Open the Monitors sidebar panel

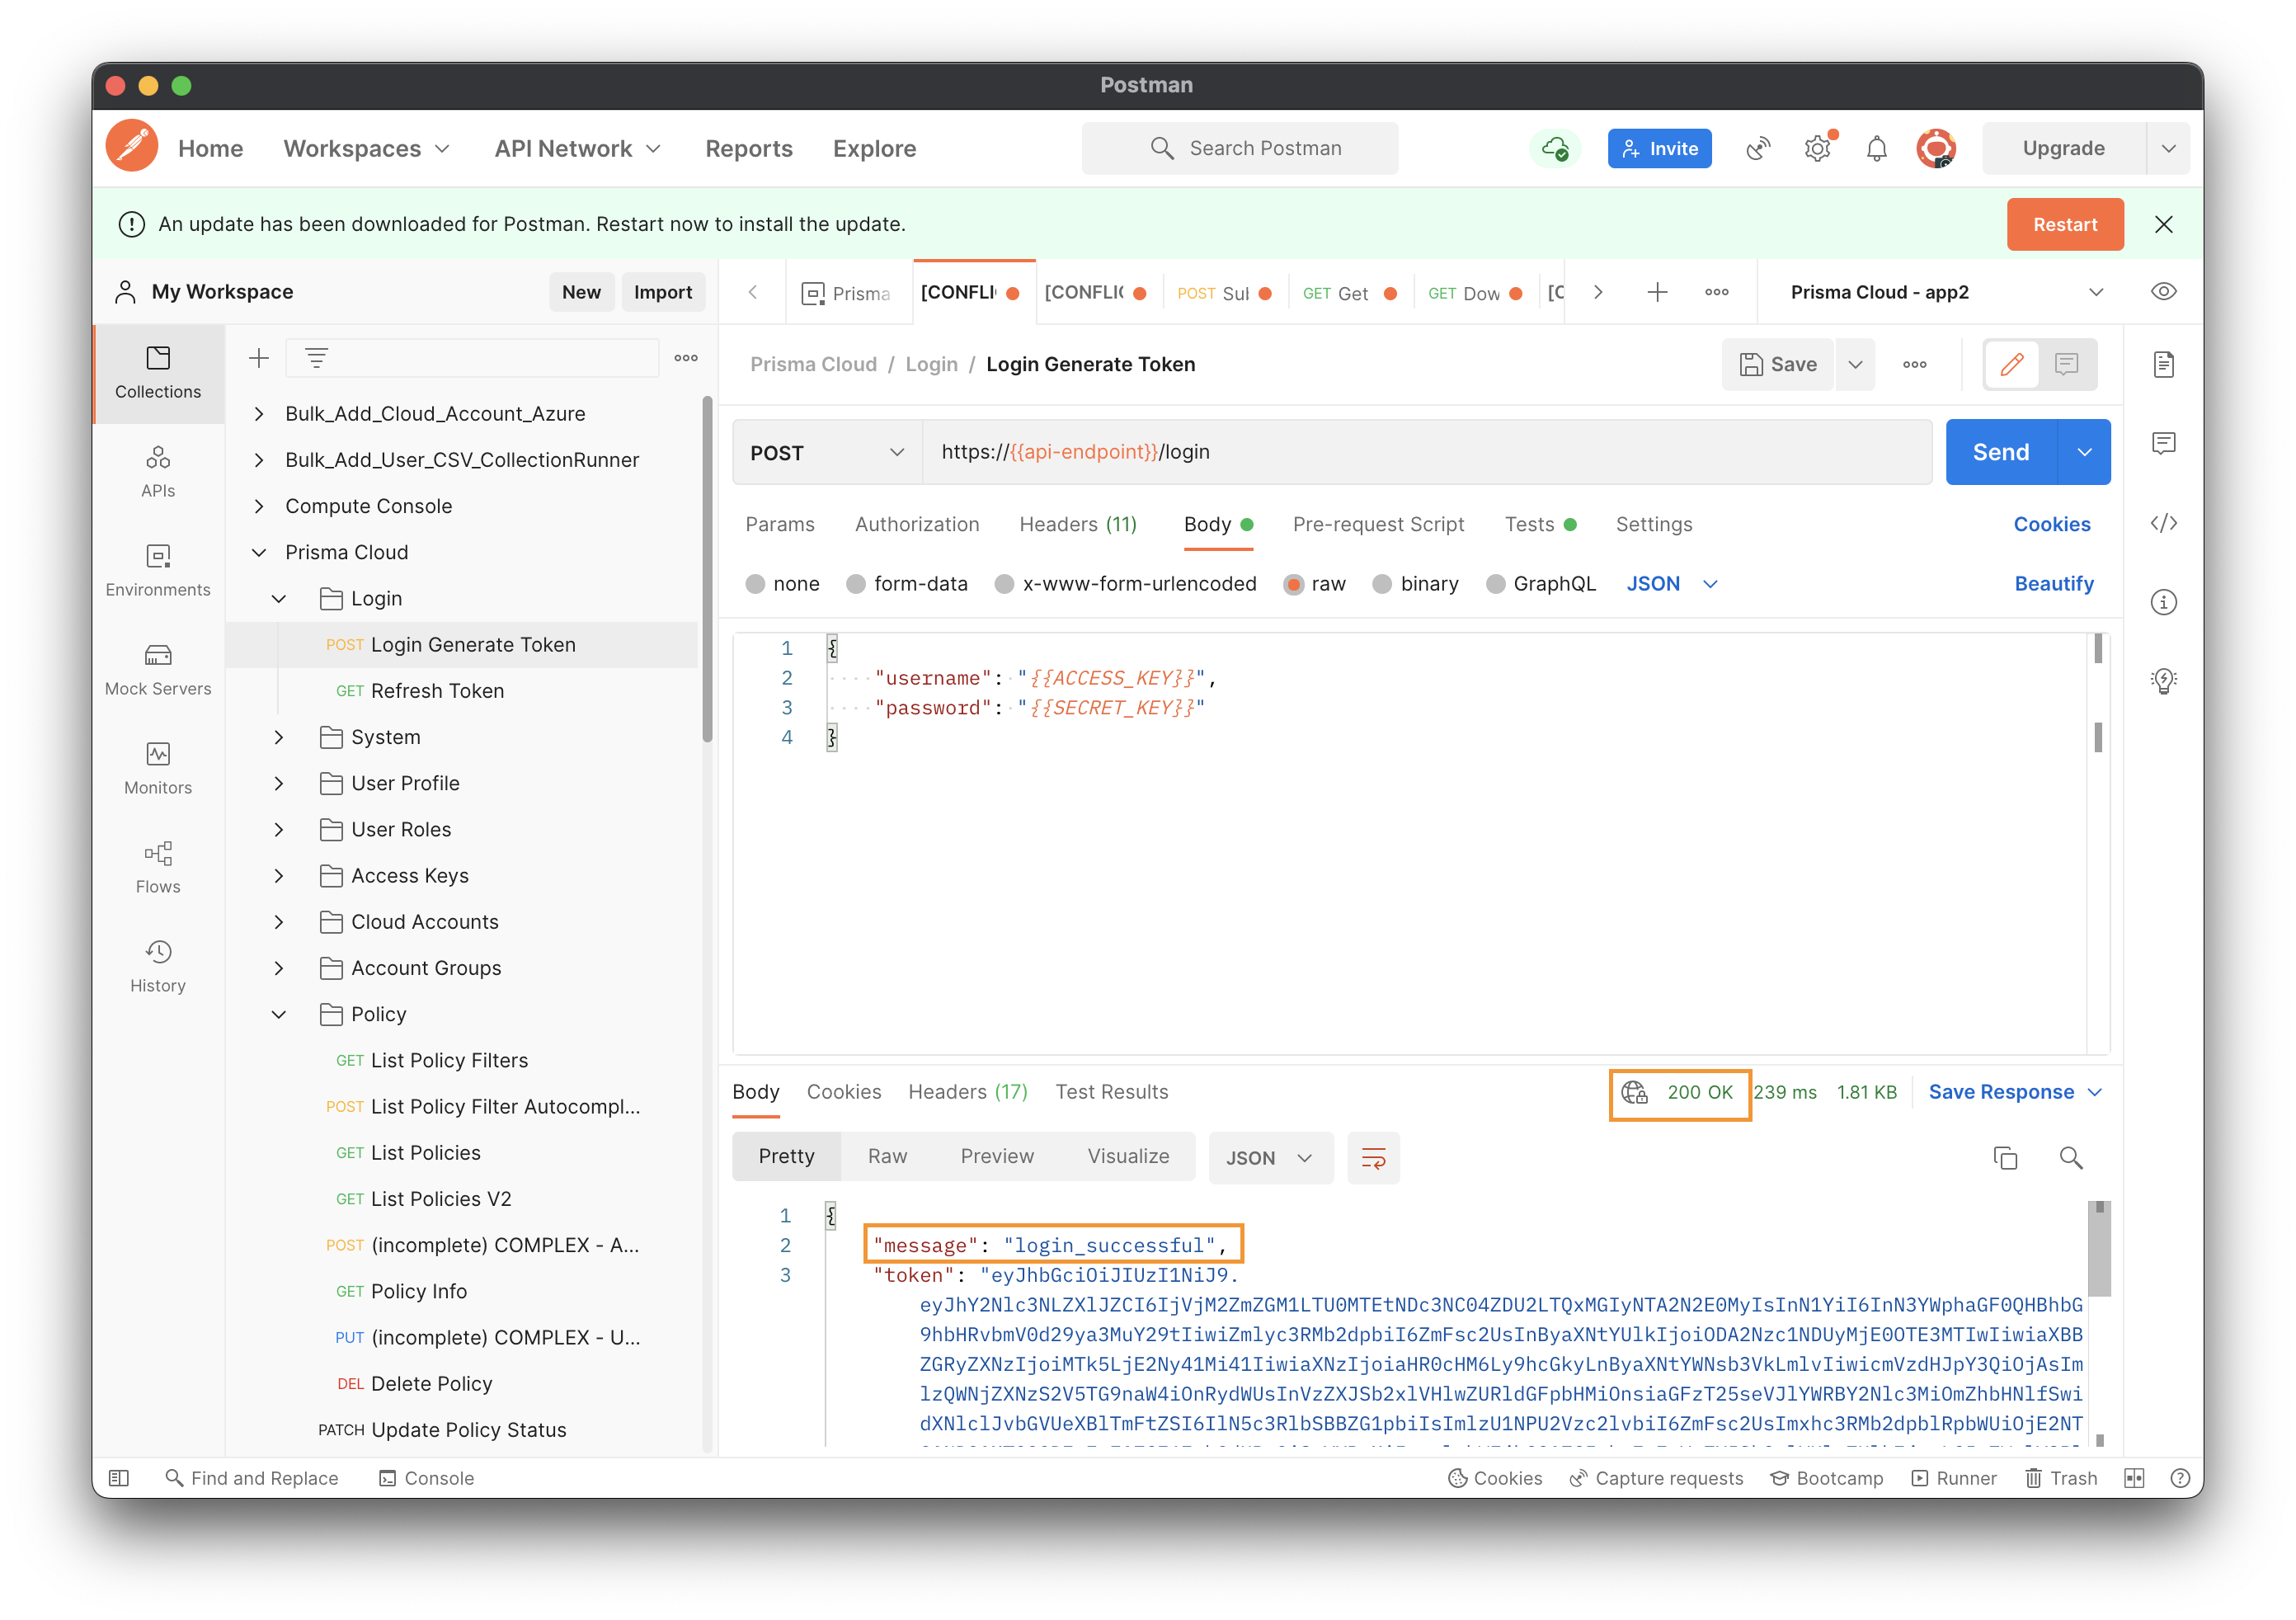coord(158,769)
